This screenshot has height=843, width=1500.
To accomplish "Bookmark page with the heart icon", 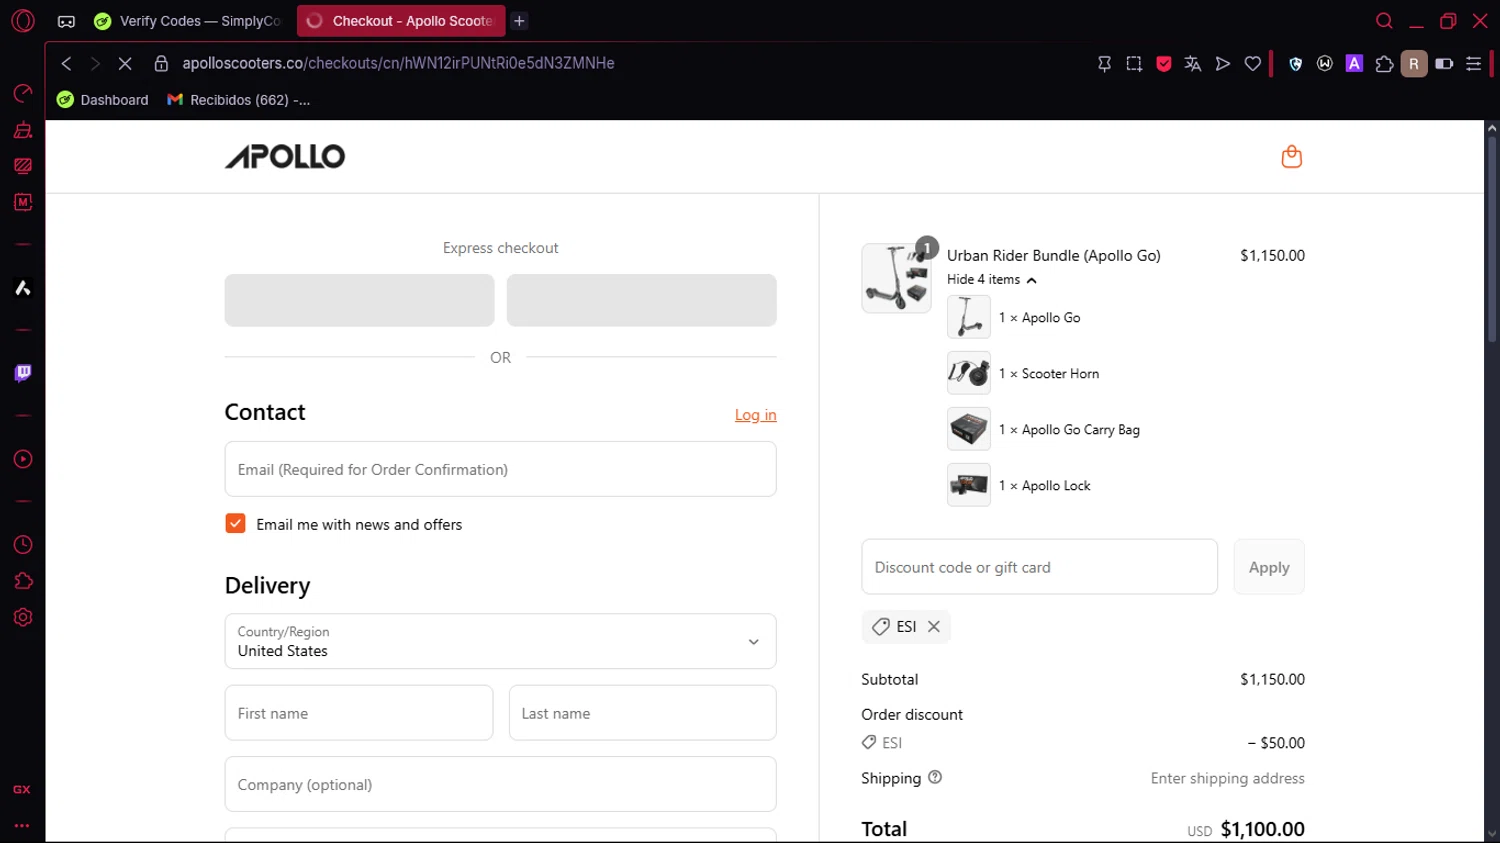I will coord(1252,63).
